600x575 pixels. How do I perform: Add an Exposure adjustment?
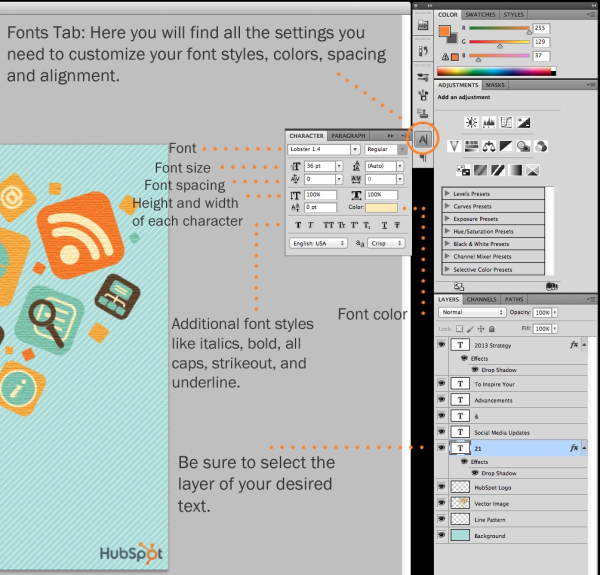point(523,122)
